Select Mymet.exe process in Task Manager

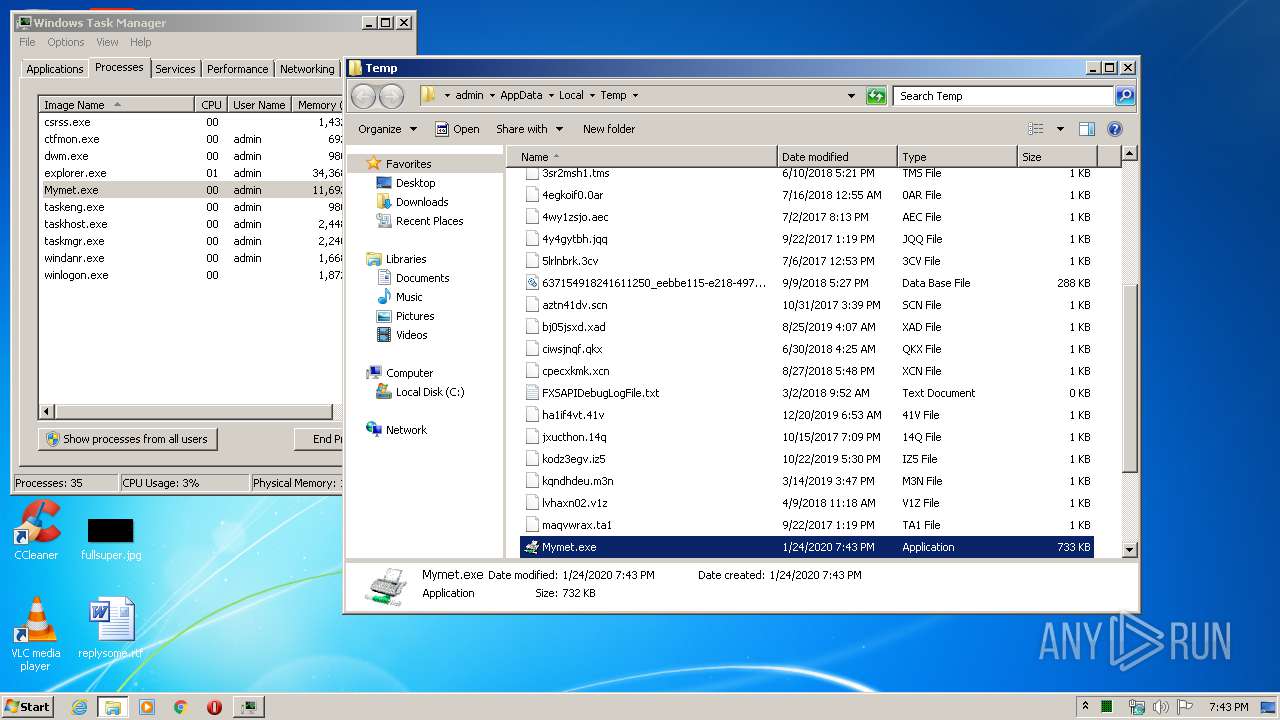(x=190, y=190)
